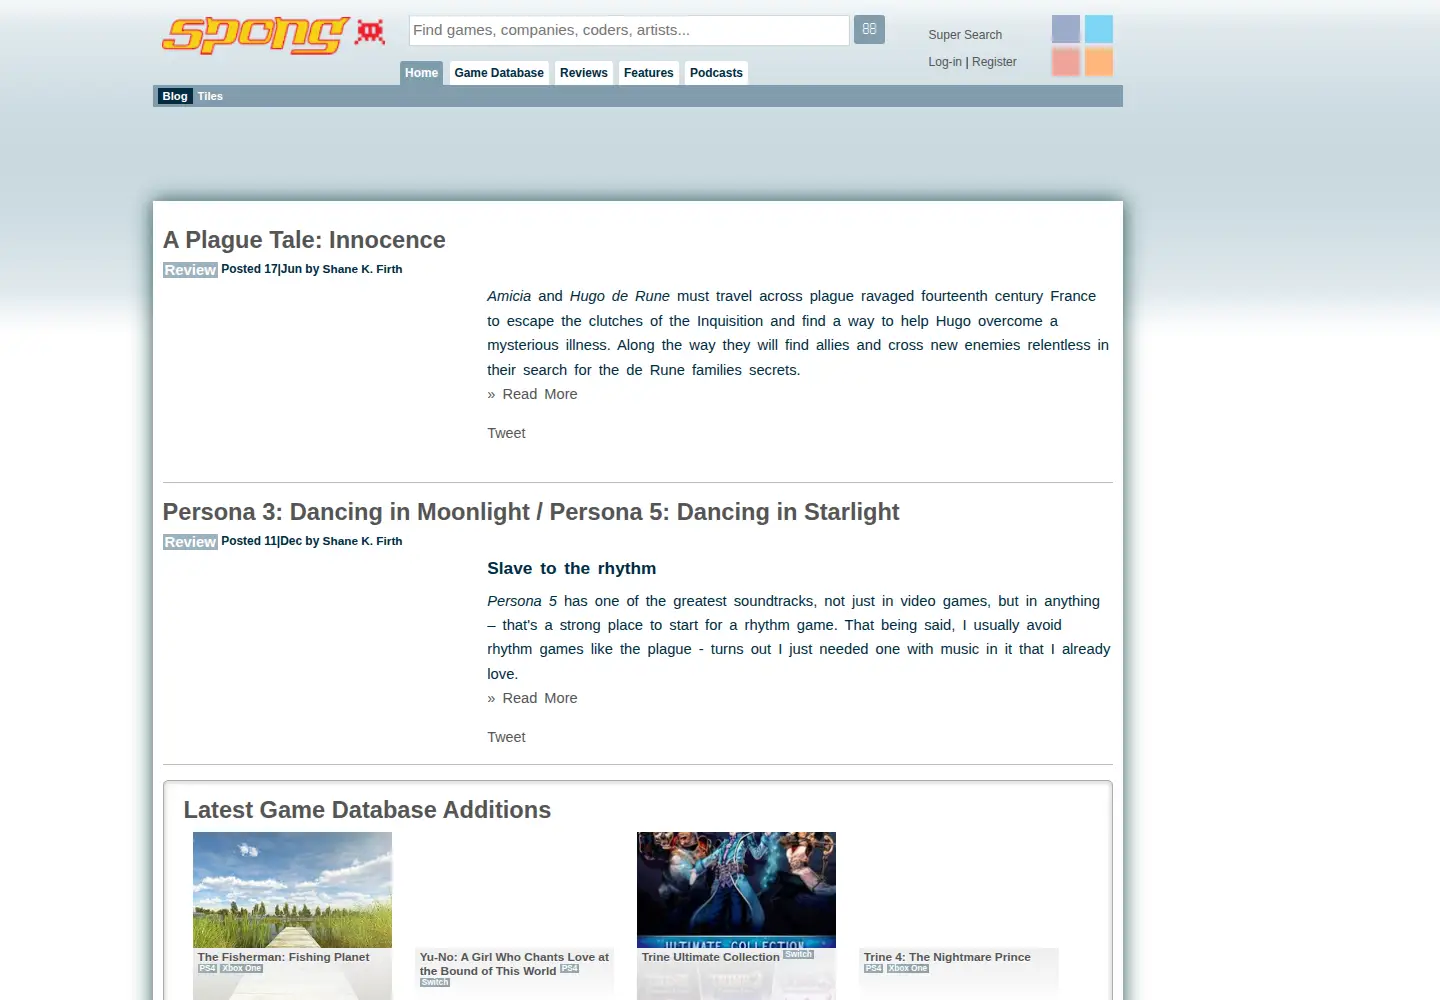The width and height of the screenshot is (1440, 1000).
Task: Click the orange social square icon
Action: pyautogui.click(x=1099, y=62)
